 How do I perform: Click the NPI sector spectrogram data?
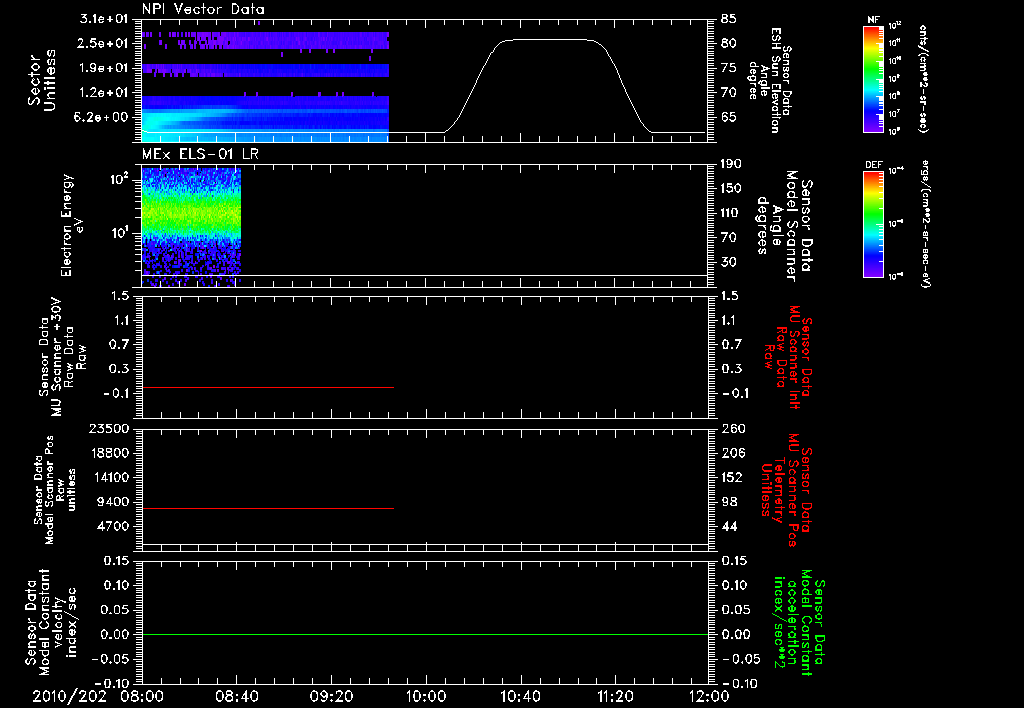[265, 86]
